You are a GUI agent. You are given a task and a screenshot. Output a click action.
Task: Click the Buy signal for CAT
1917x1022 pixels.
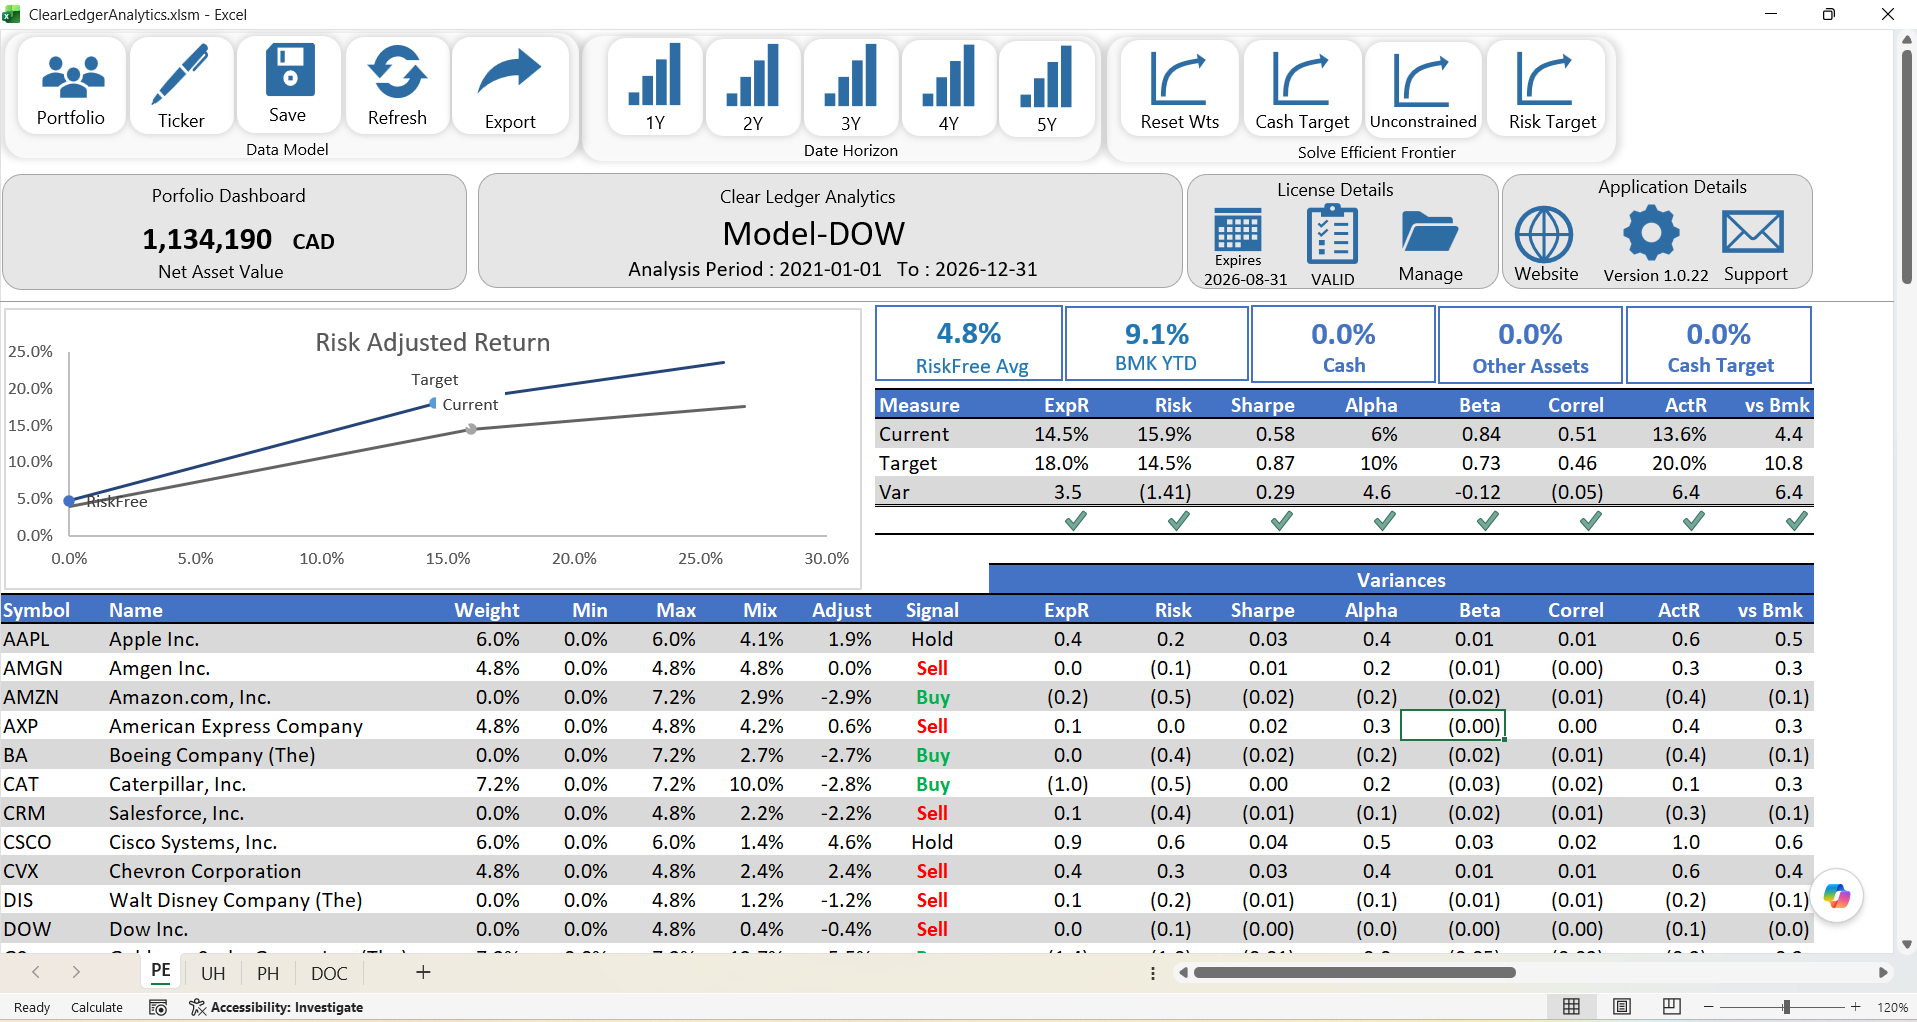click(932, 784)
